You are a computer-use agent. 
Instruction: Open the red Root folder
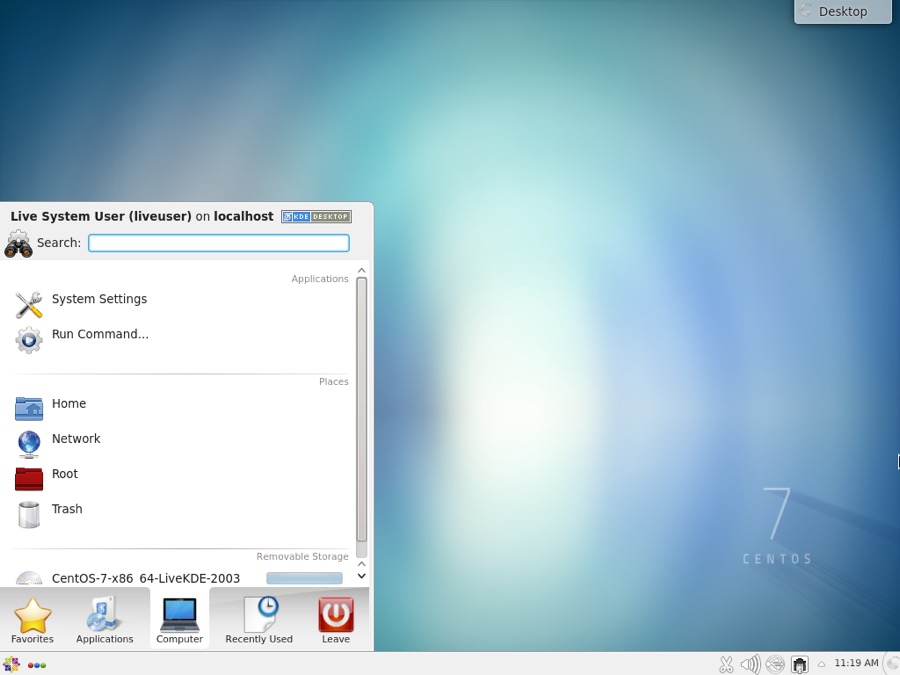click(181, 479)
